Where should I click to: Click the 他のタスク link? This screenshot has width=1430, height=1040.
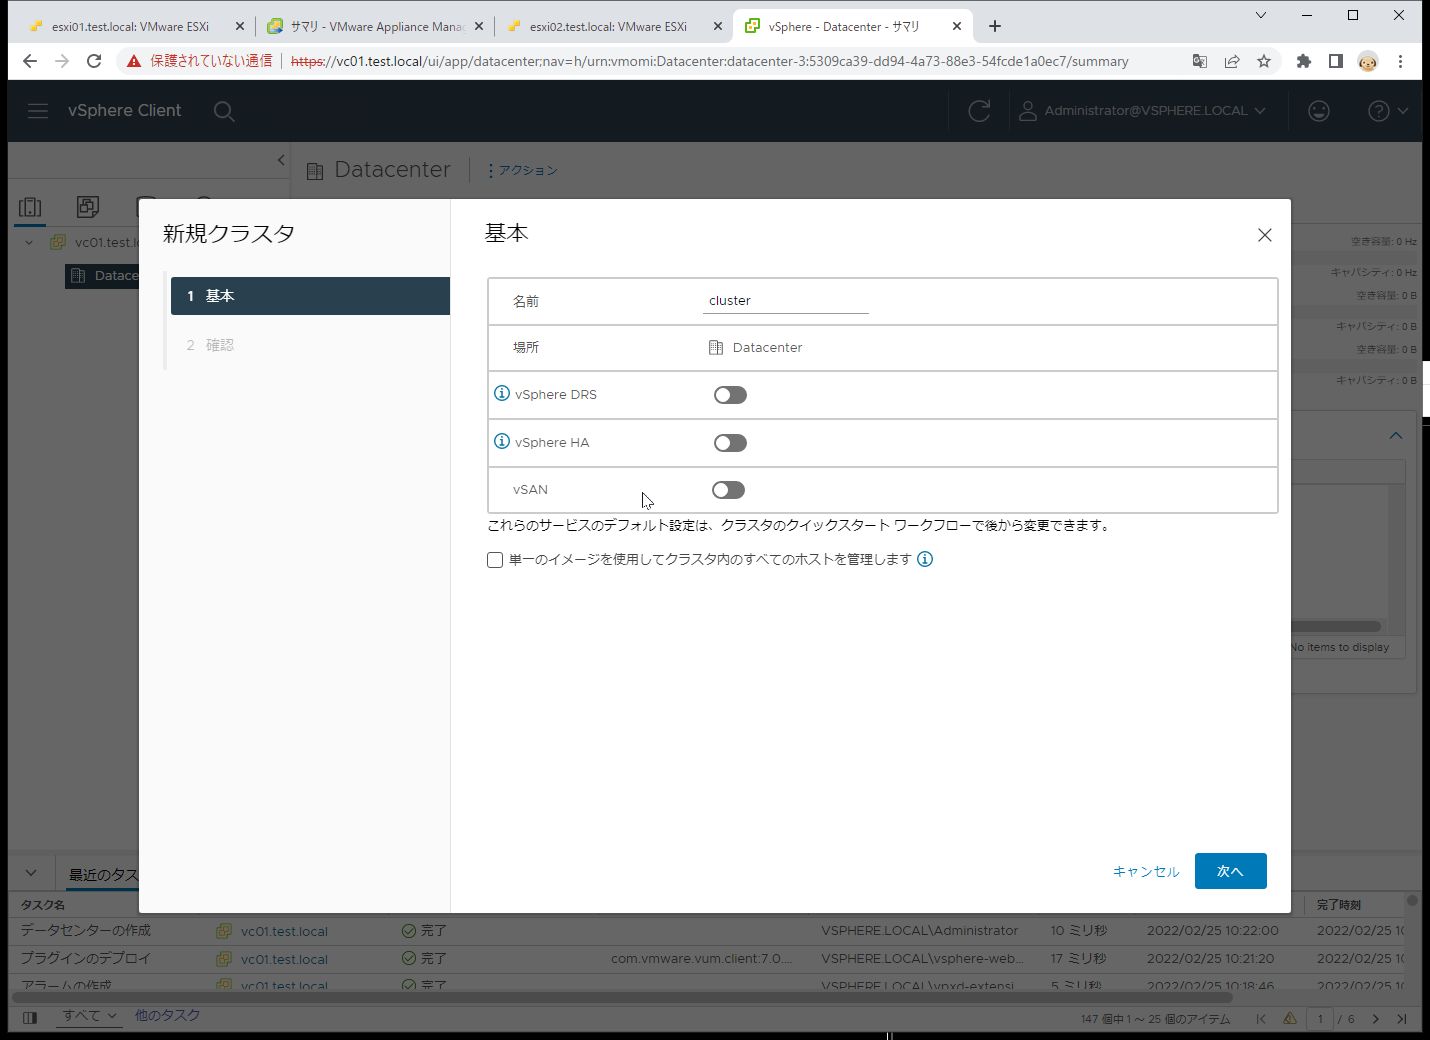[167, 1016]
